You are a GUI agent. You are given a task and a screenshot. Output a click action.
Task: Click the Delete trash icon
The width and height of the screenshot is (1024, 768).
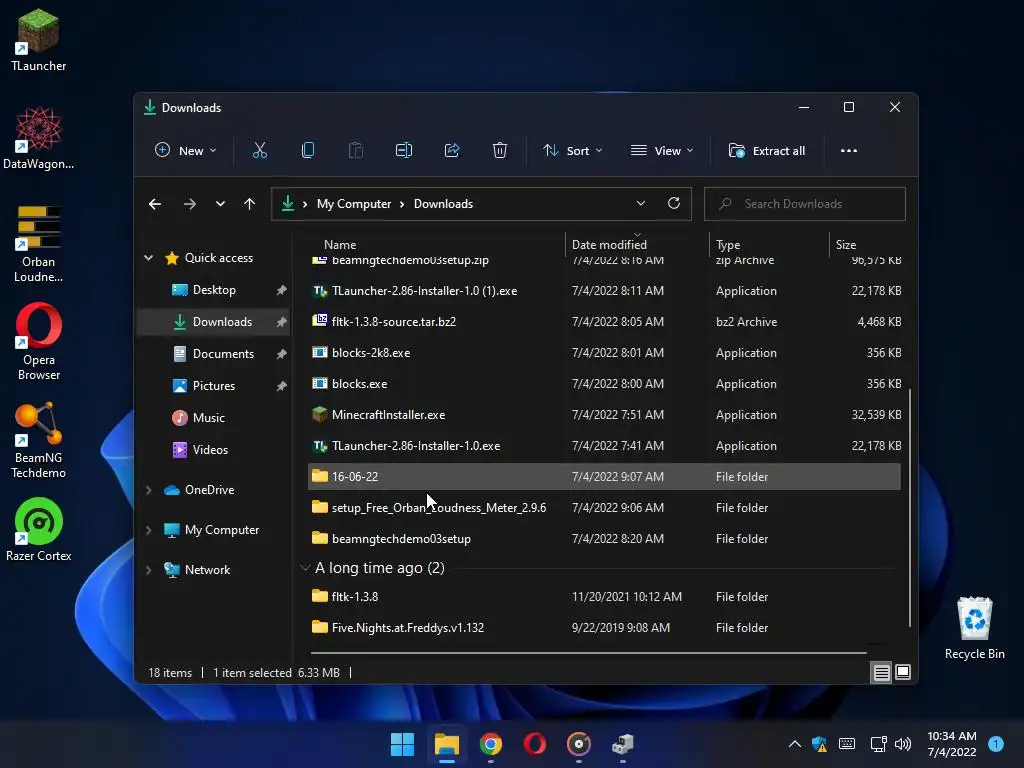(500, 151)
